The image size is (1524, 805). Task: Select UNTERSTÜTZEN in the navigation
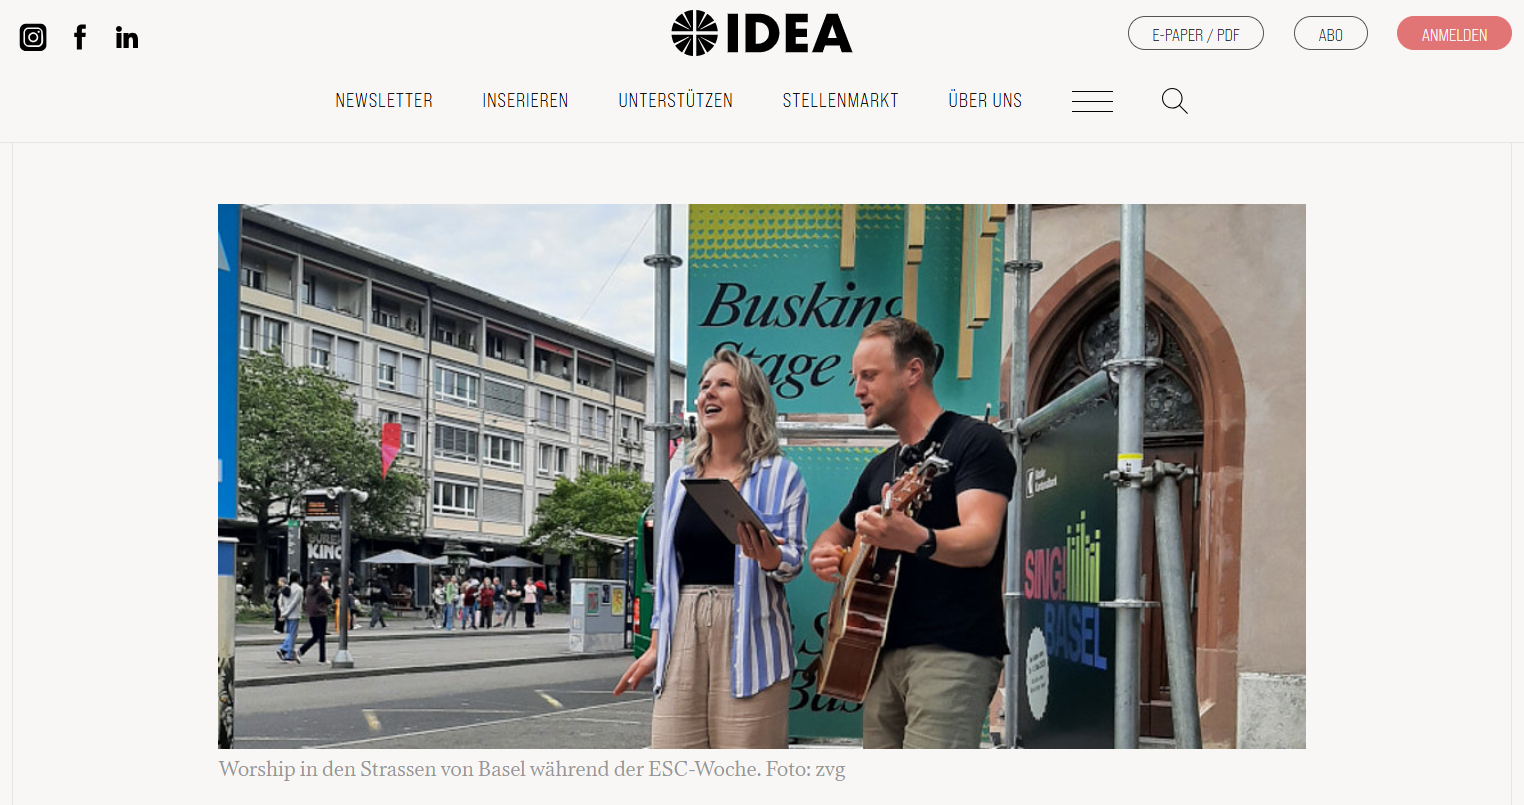676,101
